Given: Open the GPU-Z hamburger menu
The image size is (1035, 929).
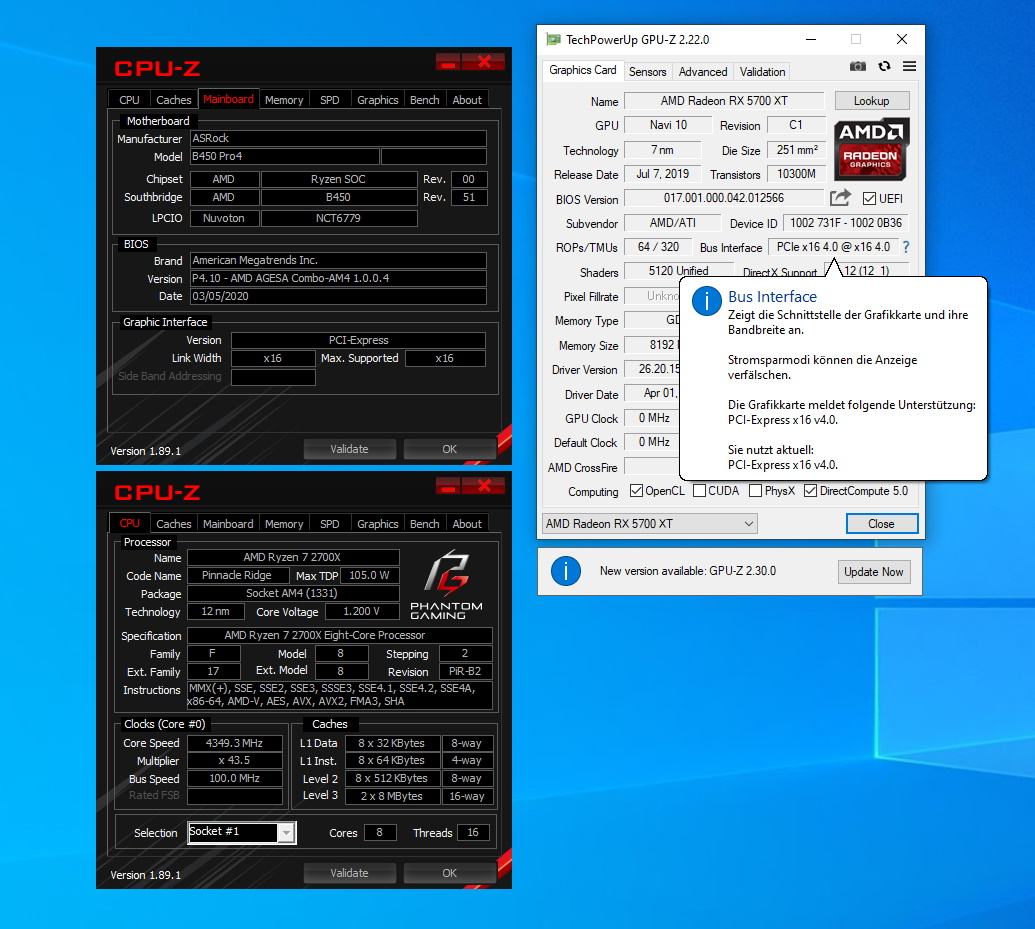Looking at the screenshot, I should pos(910,66).
